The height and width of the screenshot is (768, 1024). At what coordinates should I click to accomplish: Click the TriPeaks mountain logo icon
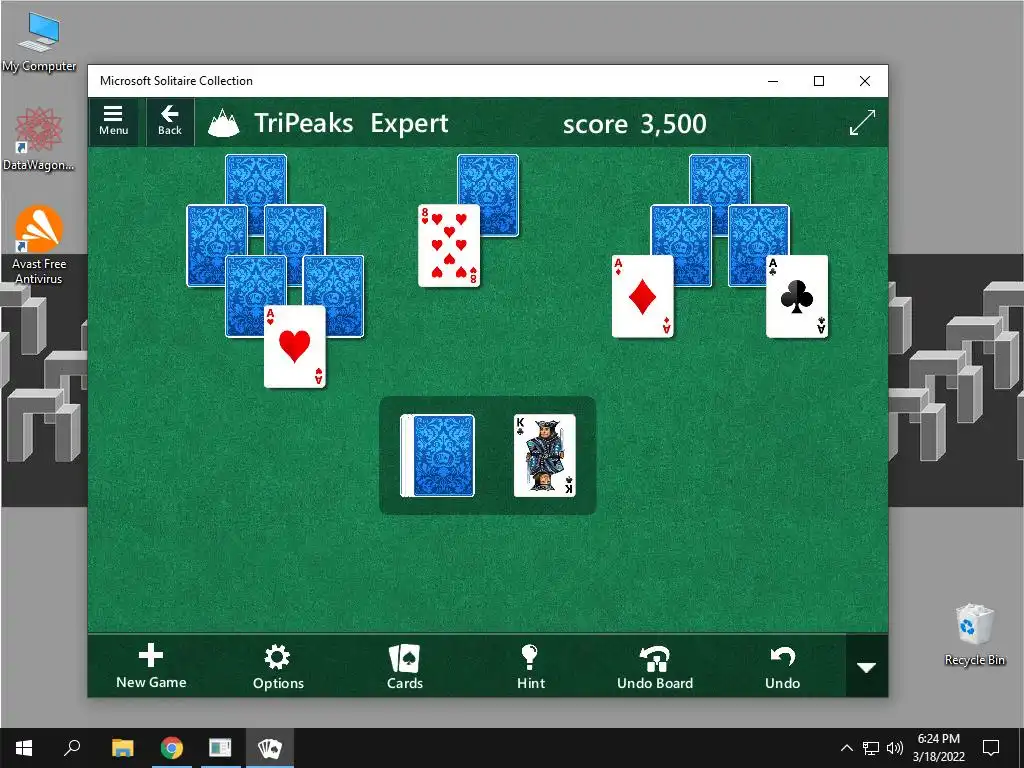click(x=223, y=123)
